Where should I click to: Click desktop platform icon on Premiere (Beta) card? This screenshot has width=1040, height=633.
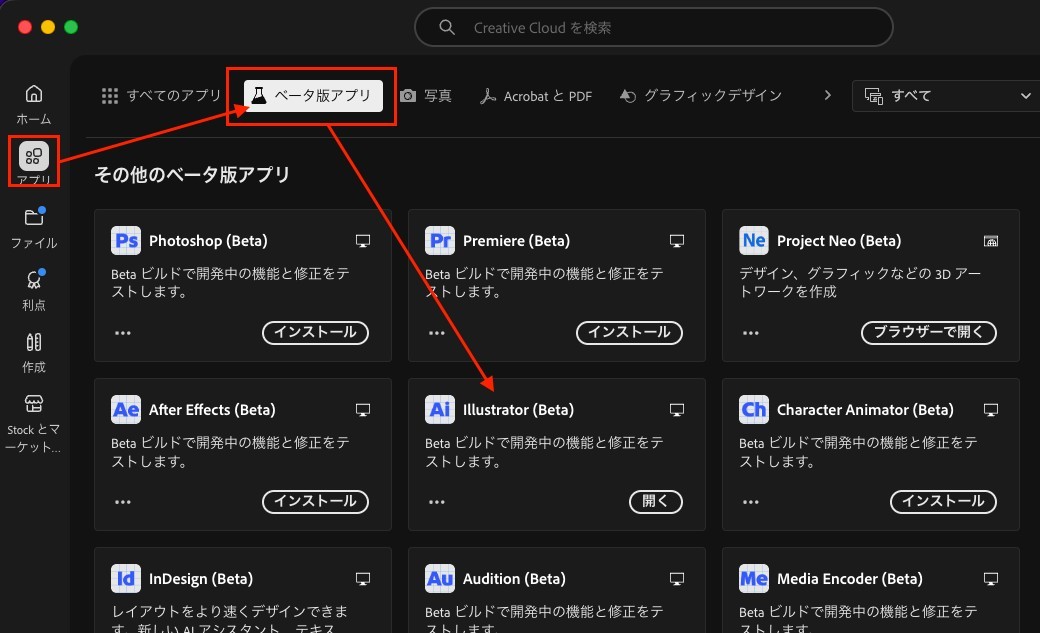[677, 241]
